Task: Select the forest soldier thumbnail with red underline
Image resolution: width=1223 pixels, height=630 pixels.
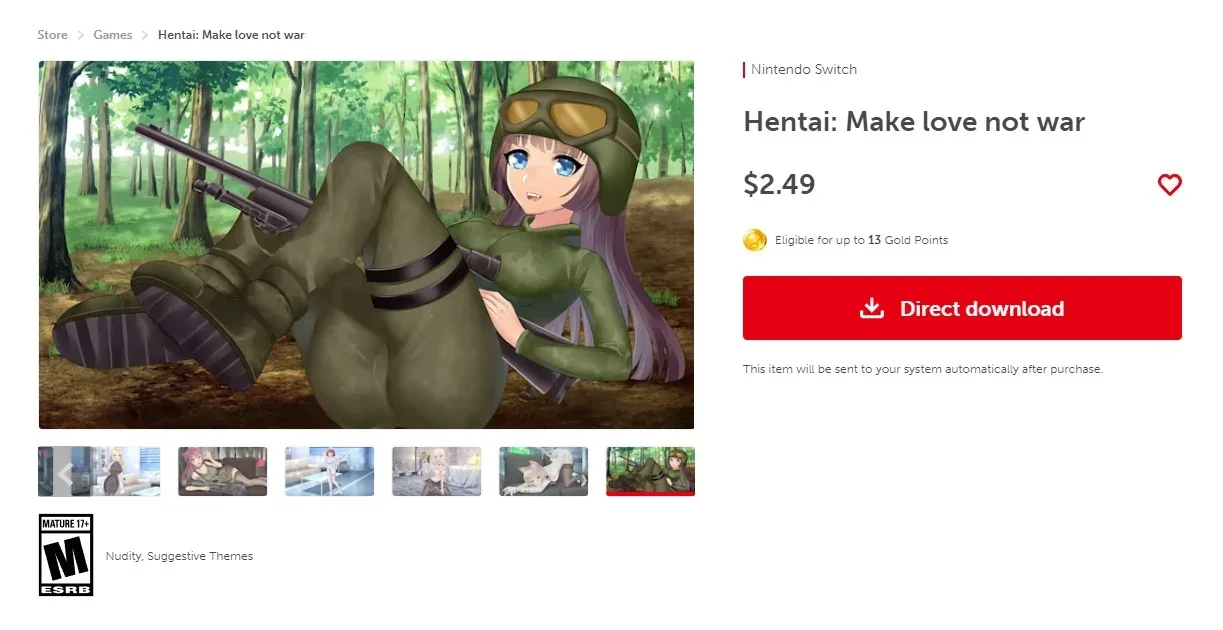Action: click(650, 471)
